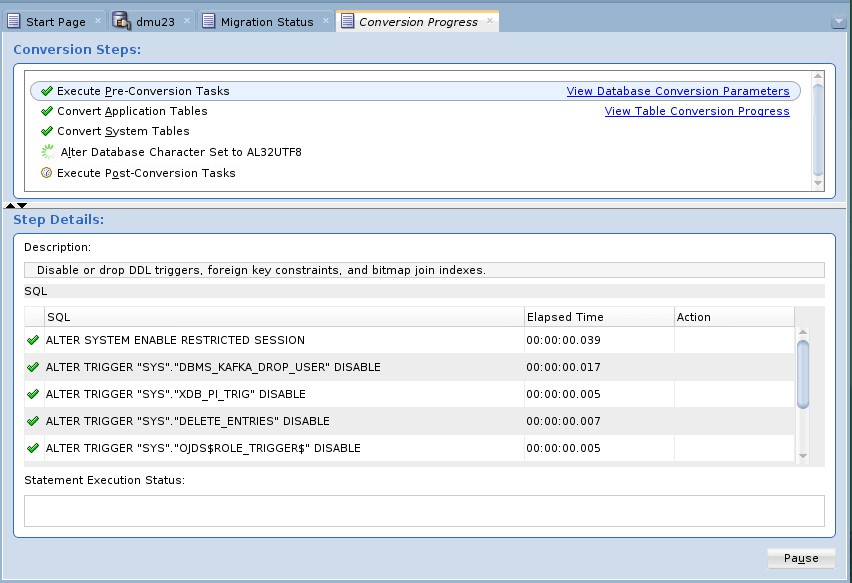
Task: Click elapsed time 00:00:00.007
Action: point(563,421)
